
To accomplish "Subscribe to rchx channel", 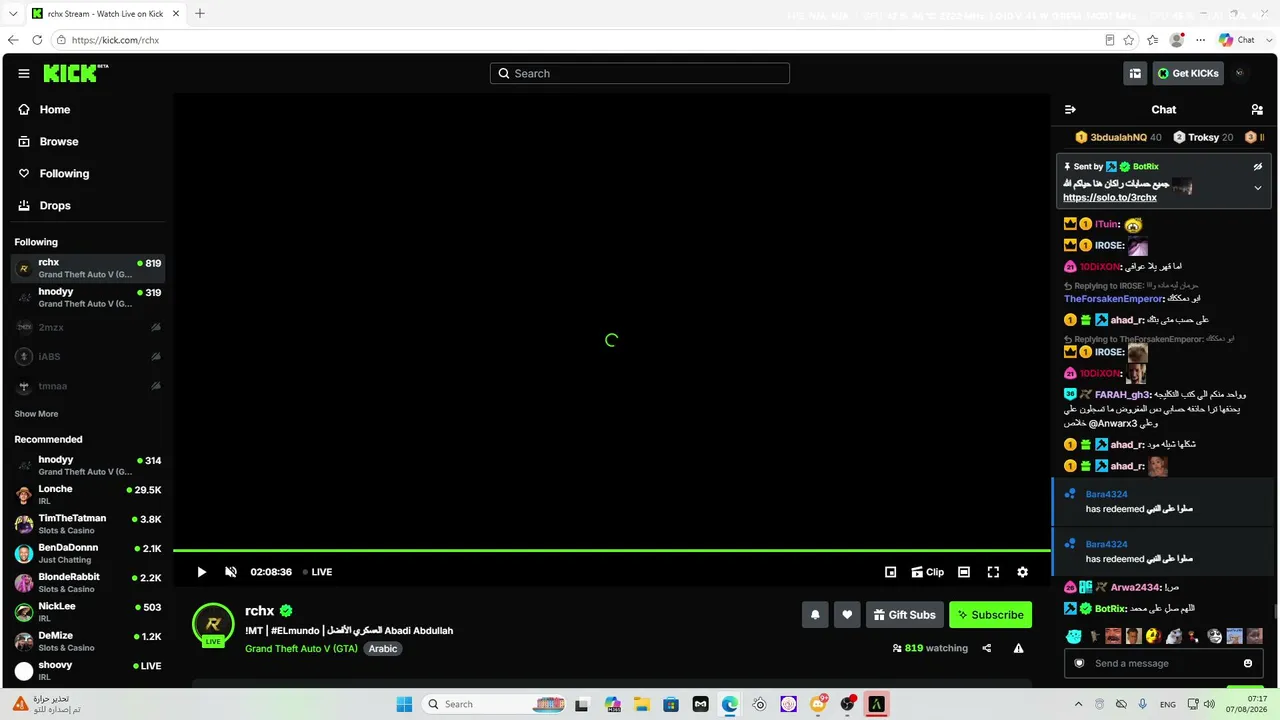I will (x=990, y=615).
